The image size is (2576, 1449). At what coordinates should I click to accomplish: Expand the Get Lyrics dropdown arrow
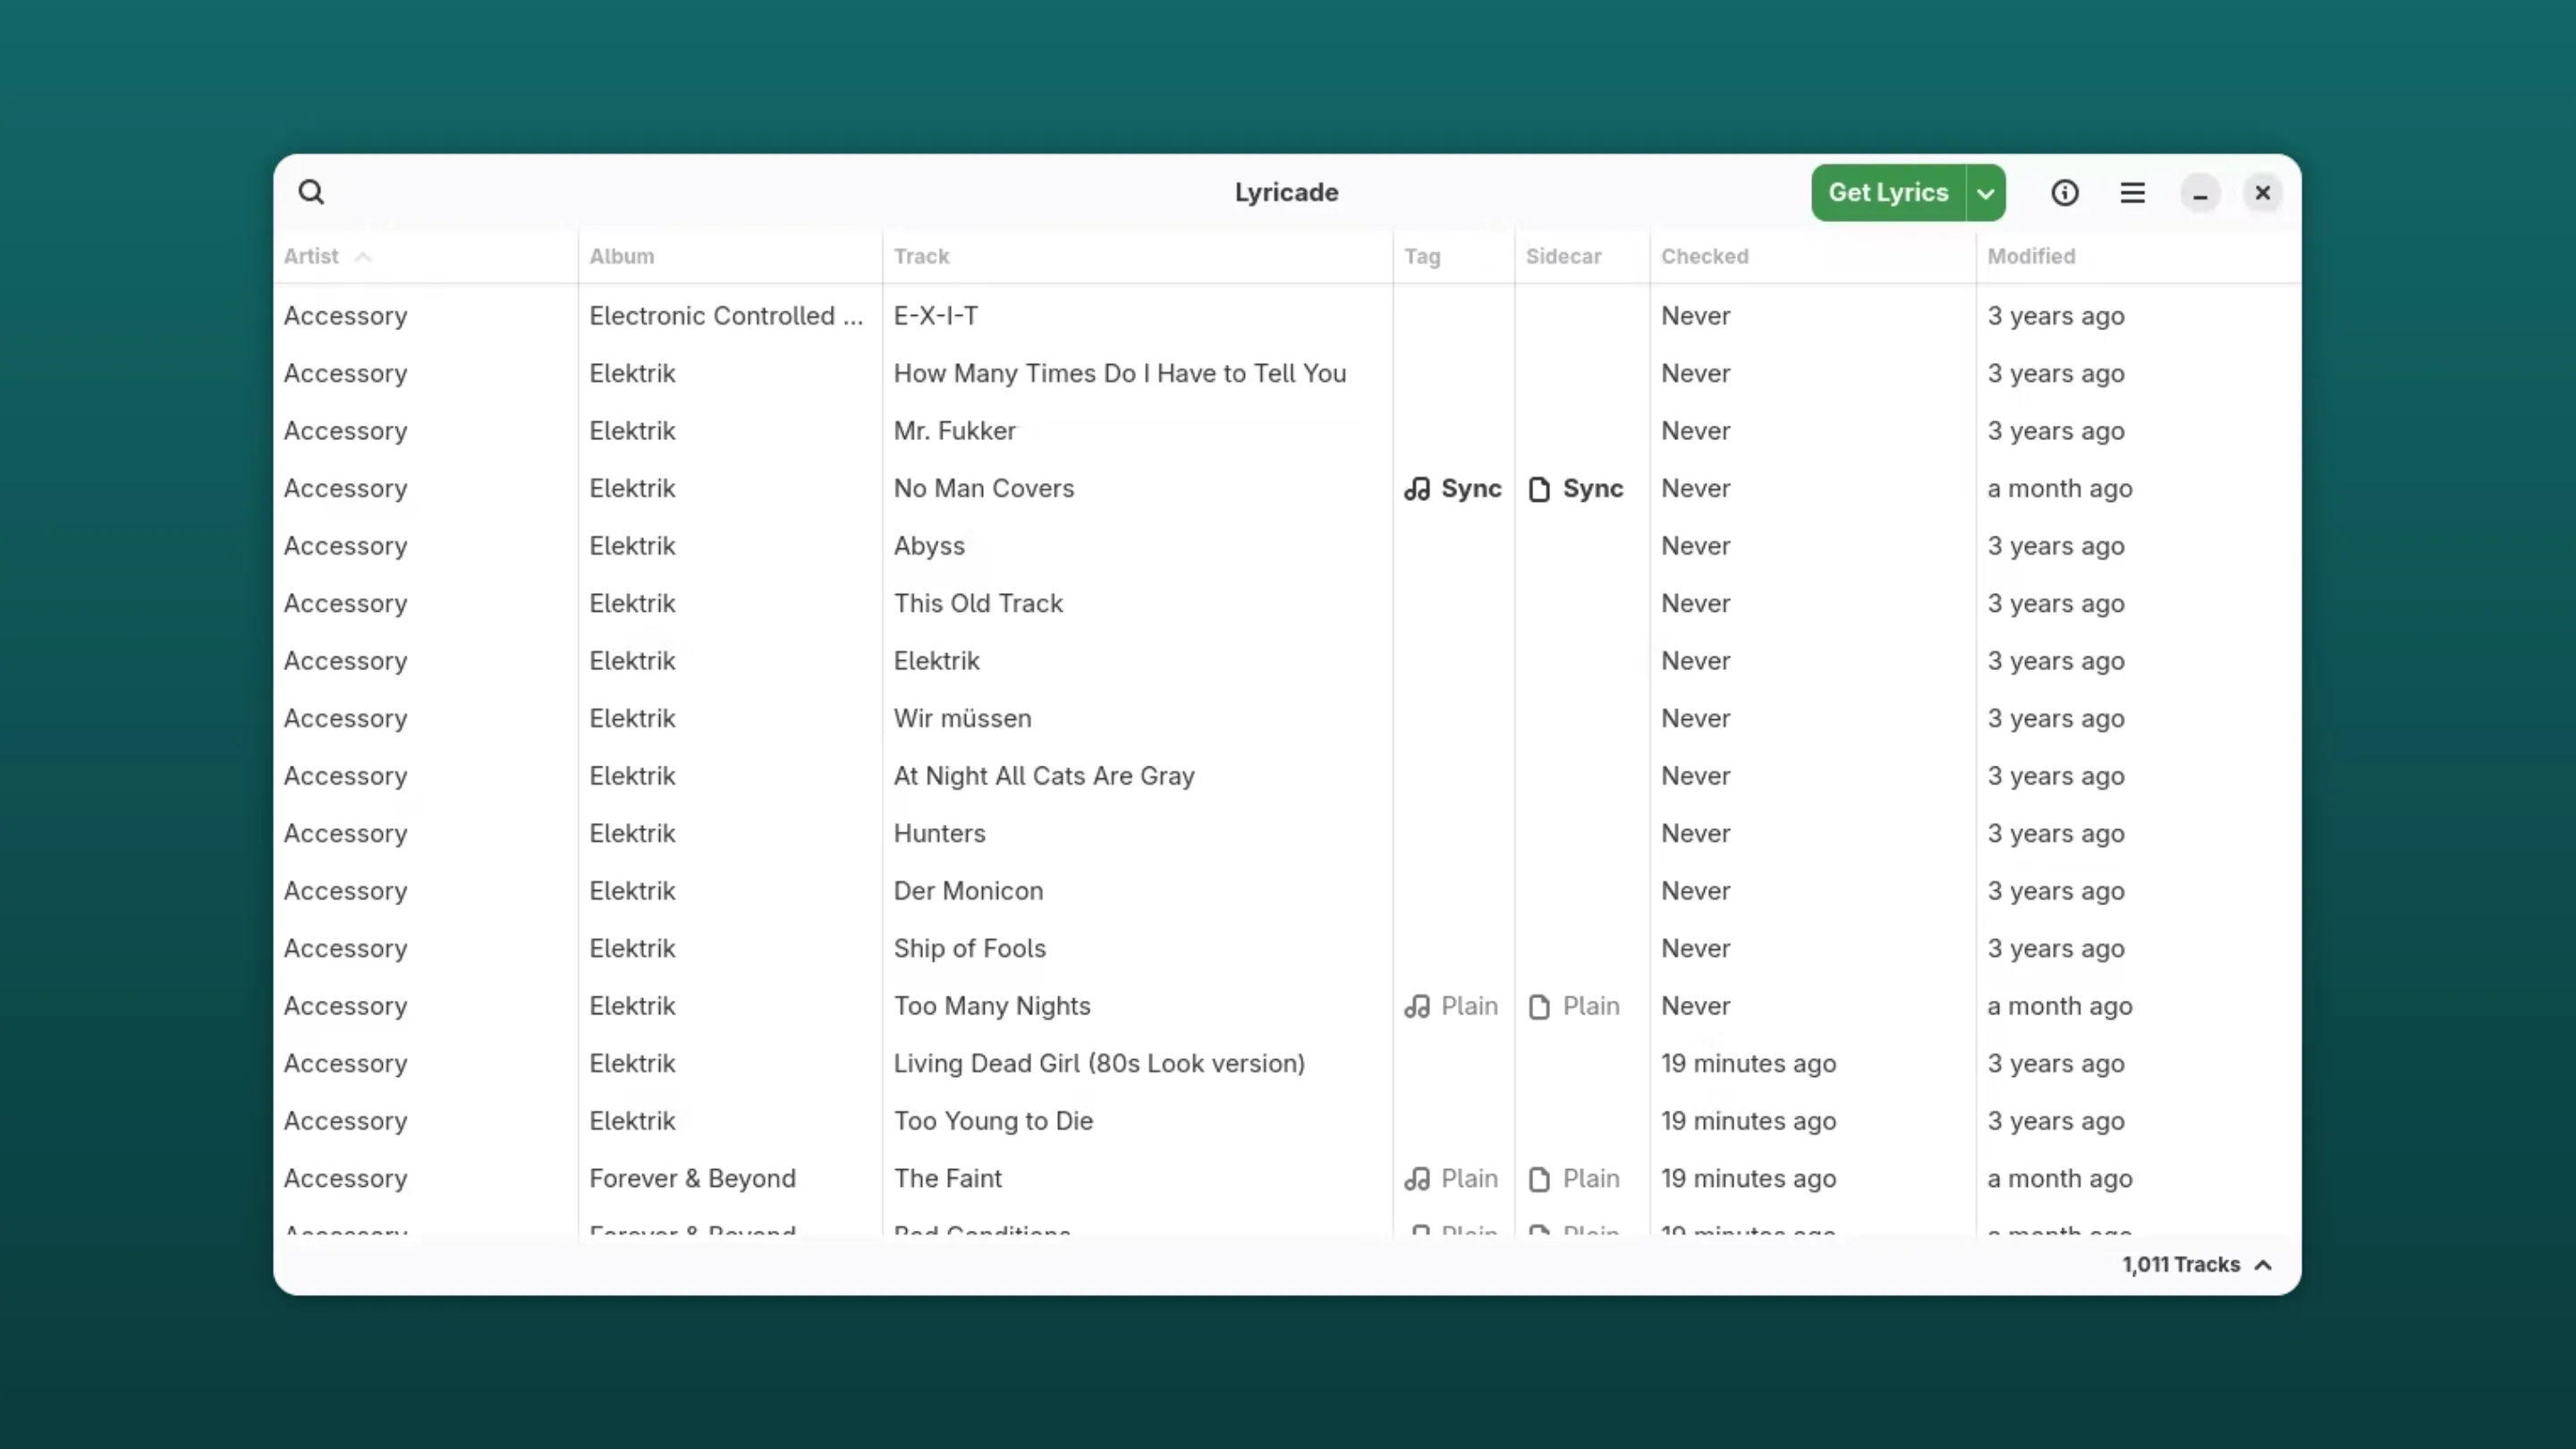[1986, 193]
